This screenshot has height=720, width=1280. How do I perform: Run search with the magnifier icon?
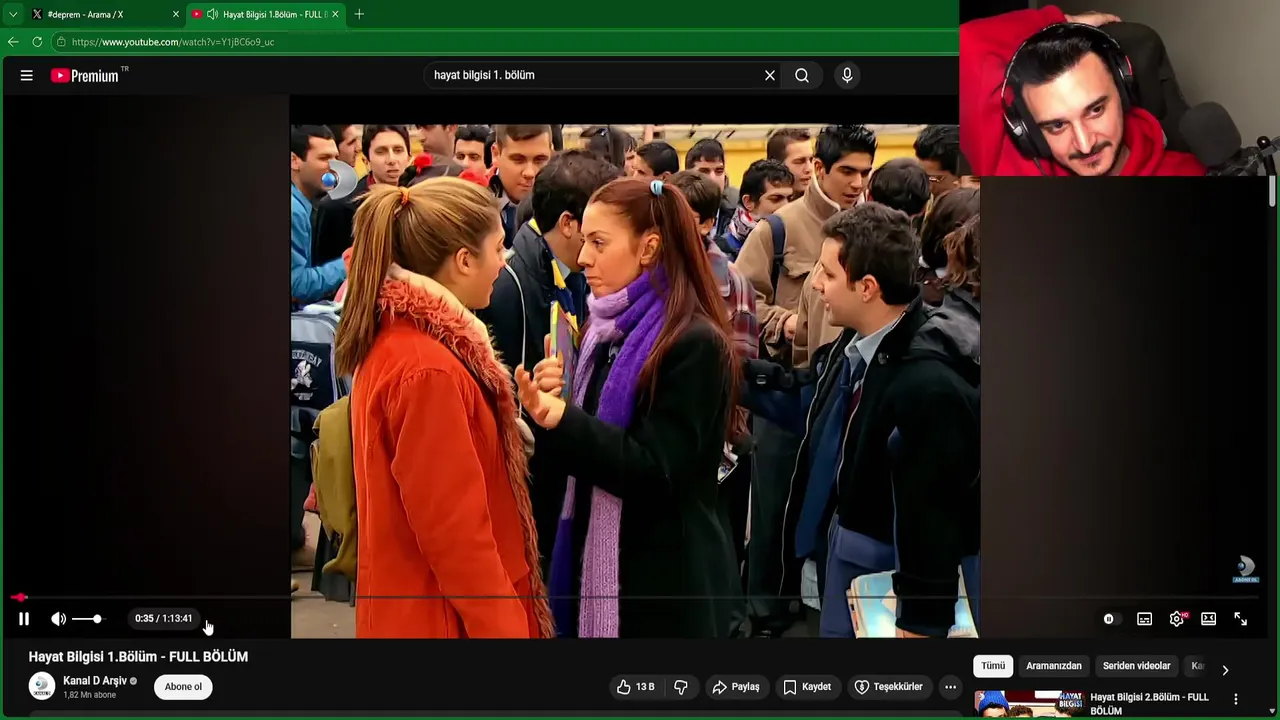click(802, 75)
